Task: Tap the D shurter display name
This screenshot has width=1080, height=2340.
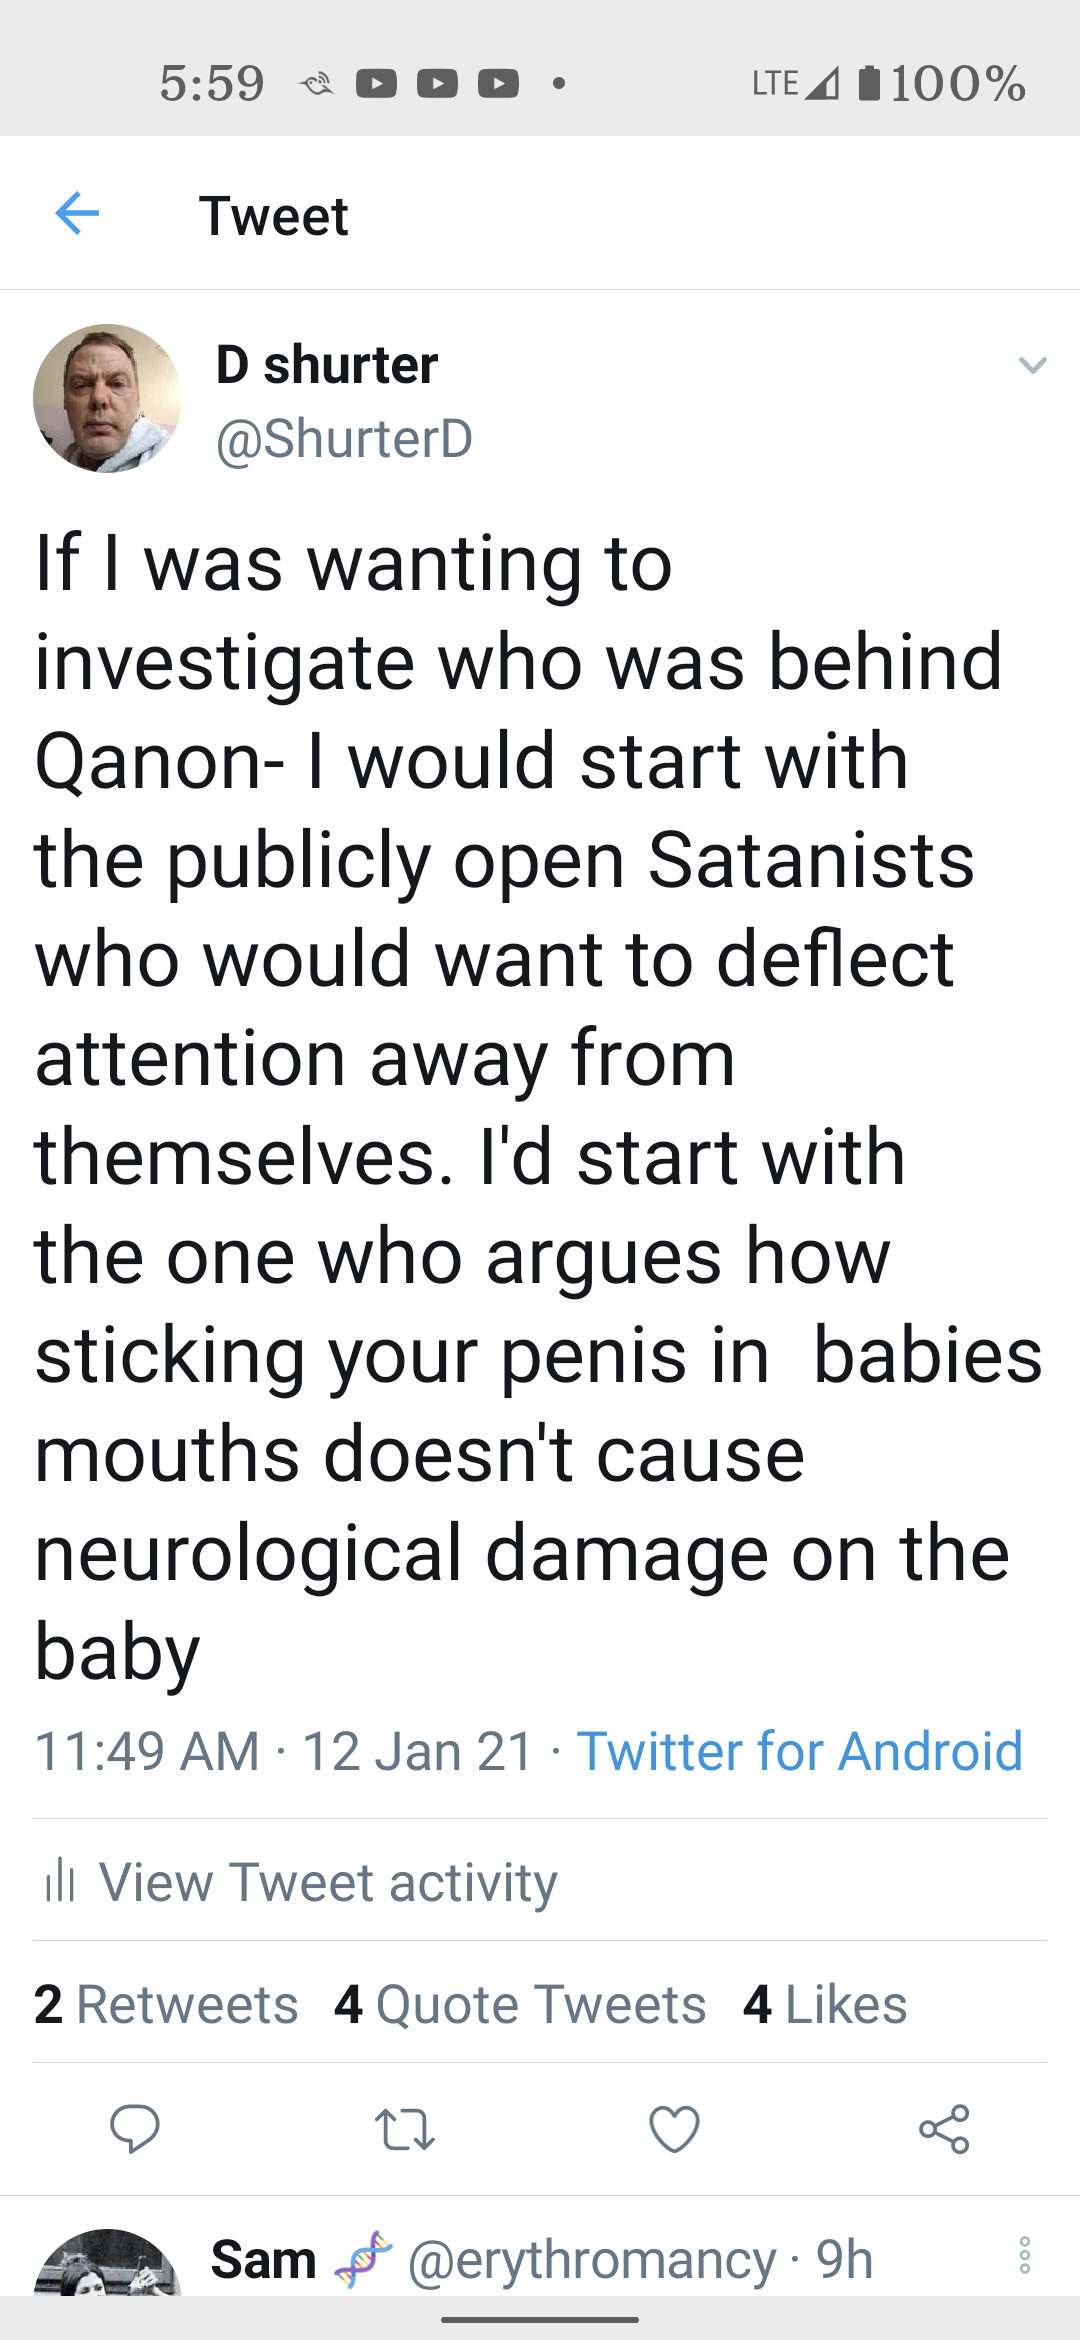Action: coord(327,364)
